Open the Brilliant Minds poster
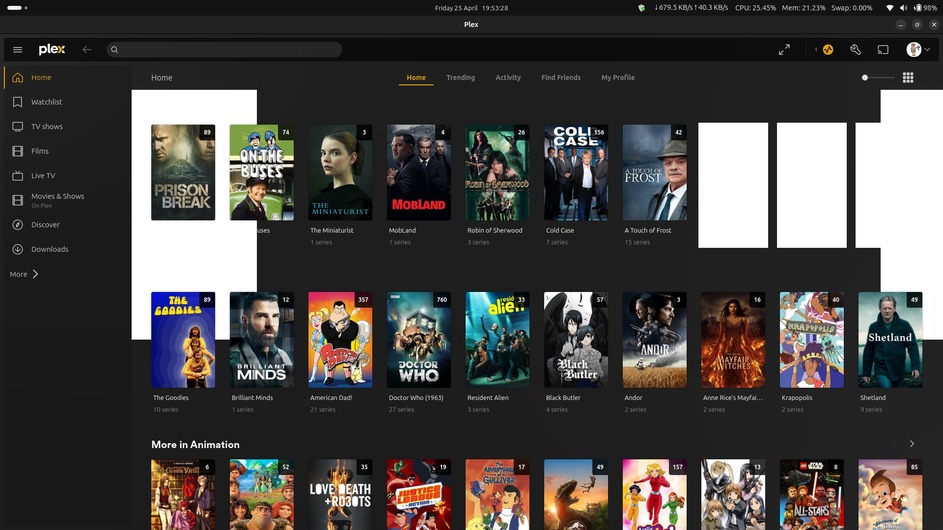The width and height of the screenshot is (943, 530). click(262, 340)
